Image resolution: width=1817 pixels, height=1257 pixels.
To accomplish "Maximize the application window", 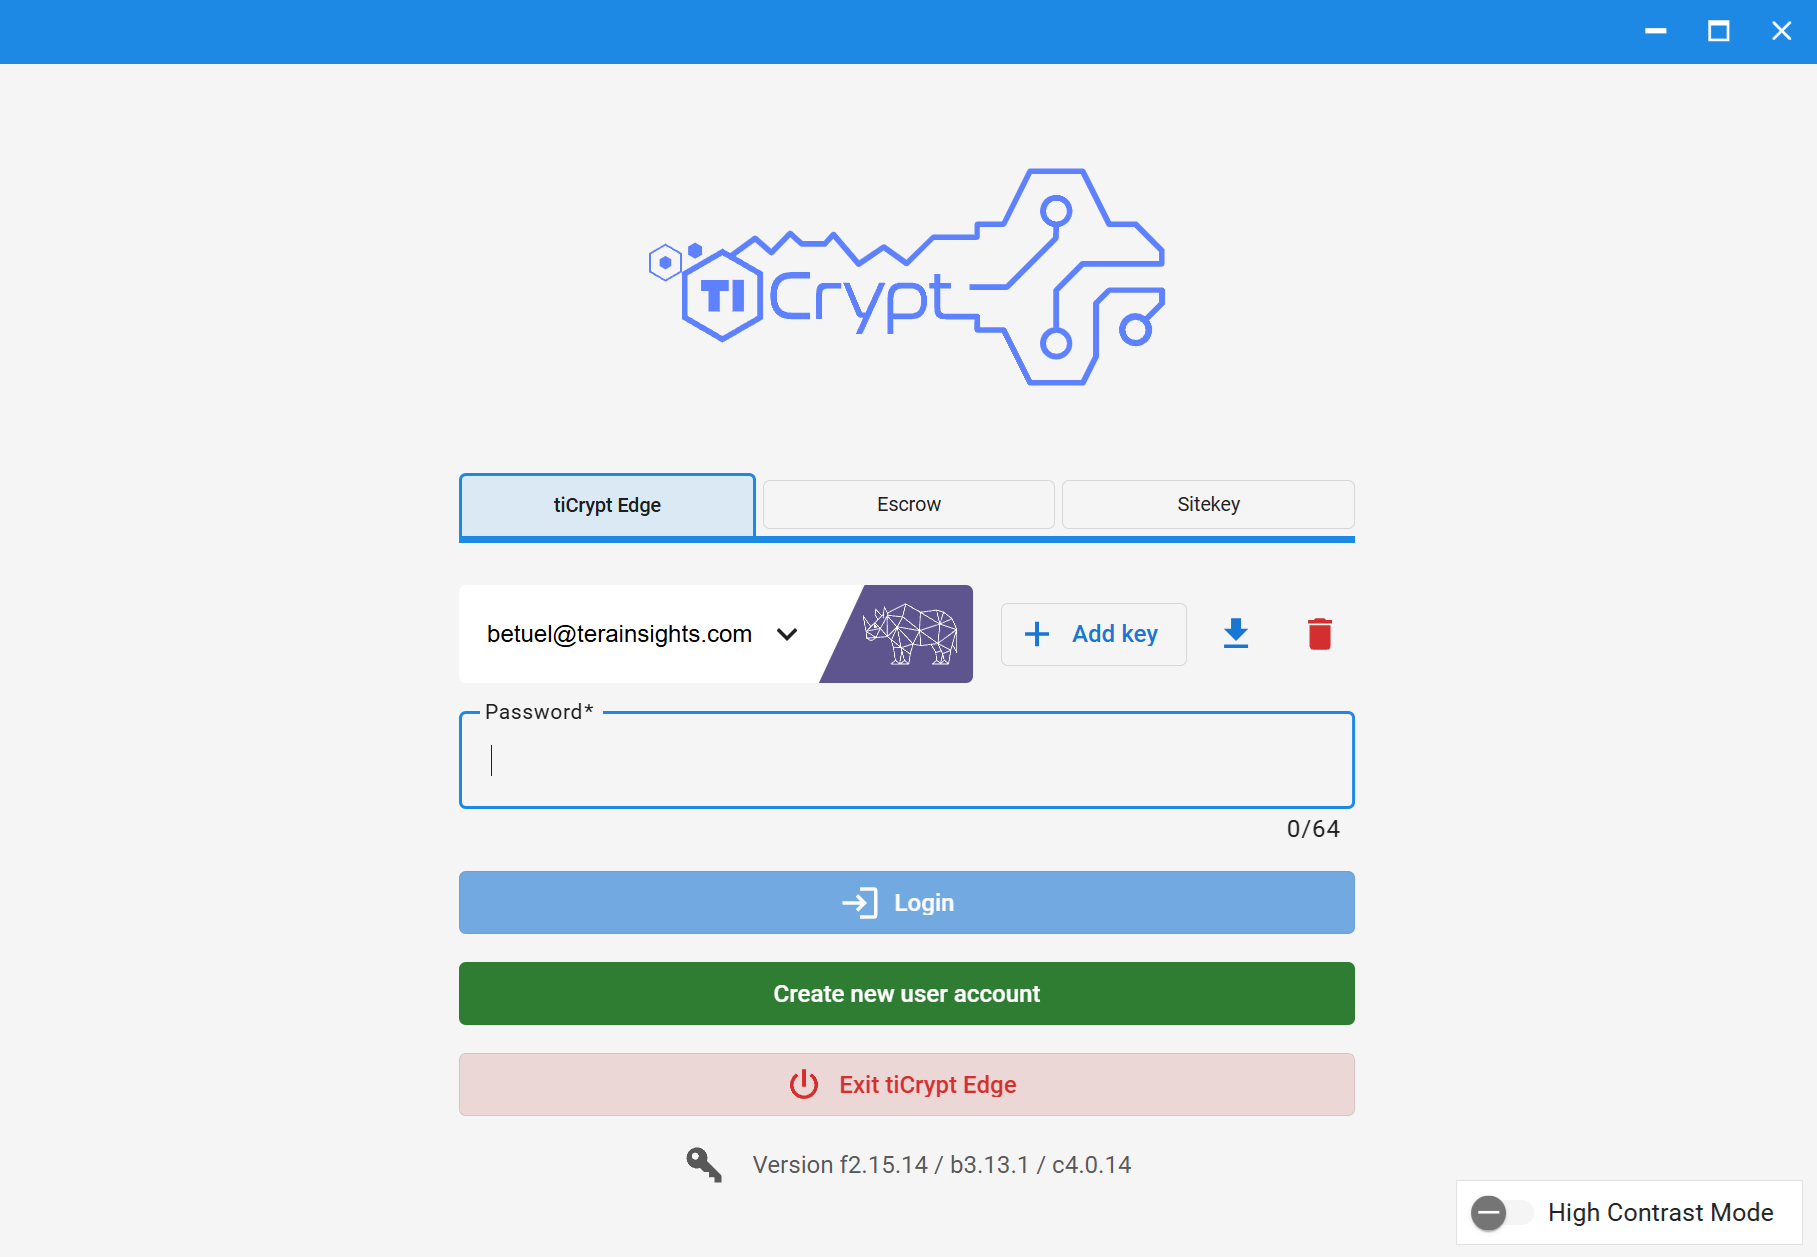I will click(x=1718, y=32).
